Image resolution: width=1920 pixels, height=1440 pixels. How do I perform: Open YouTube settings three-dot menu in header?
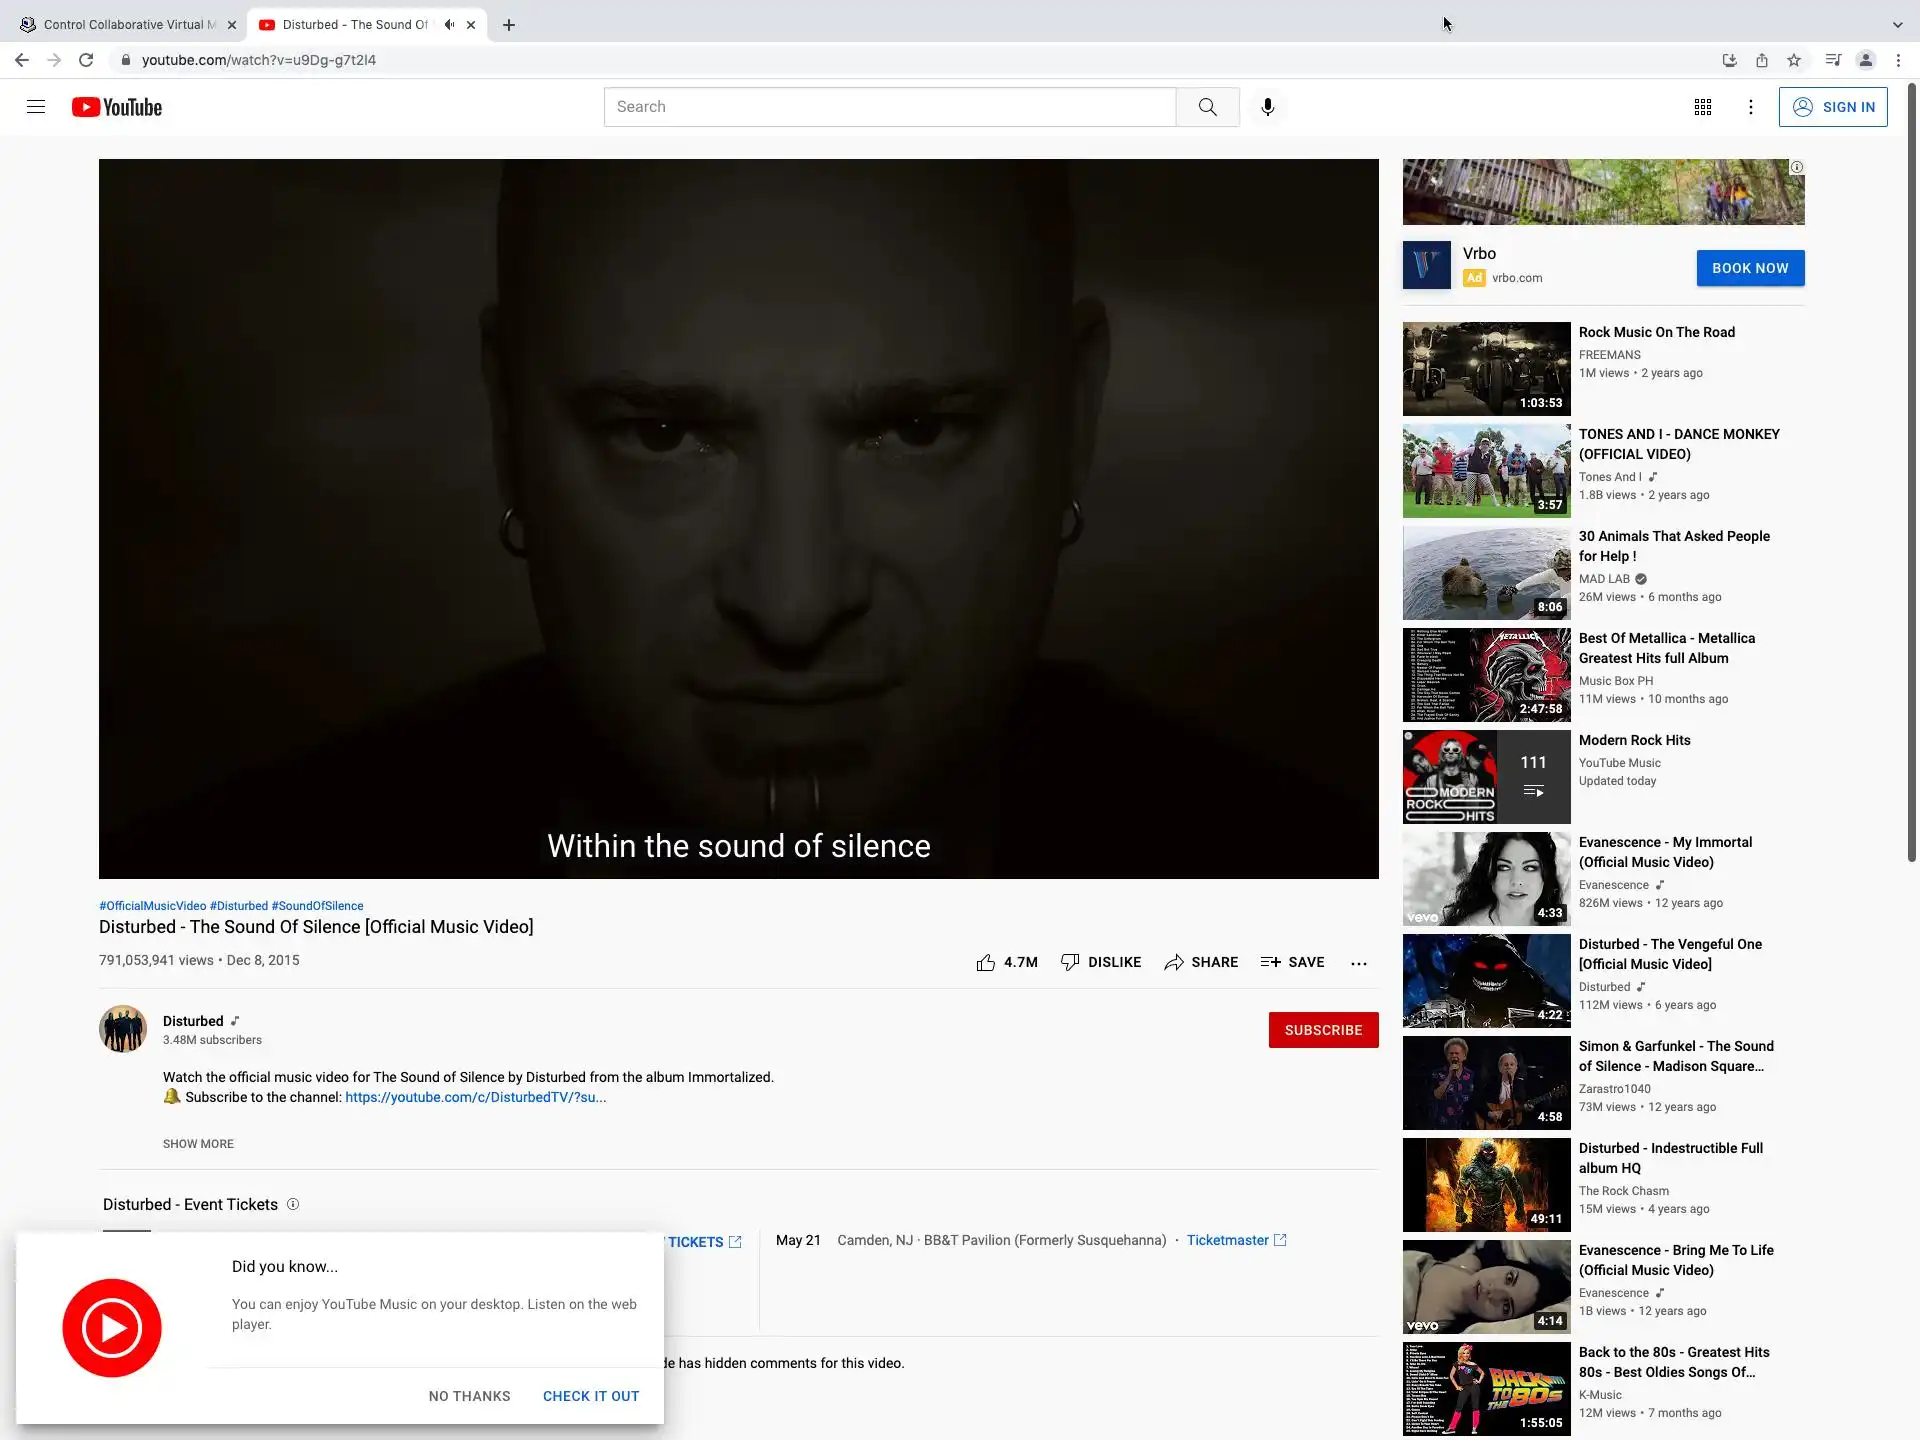[x=1750, y=107]
